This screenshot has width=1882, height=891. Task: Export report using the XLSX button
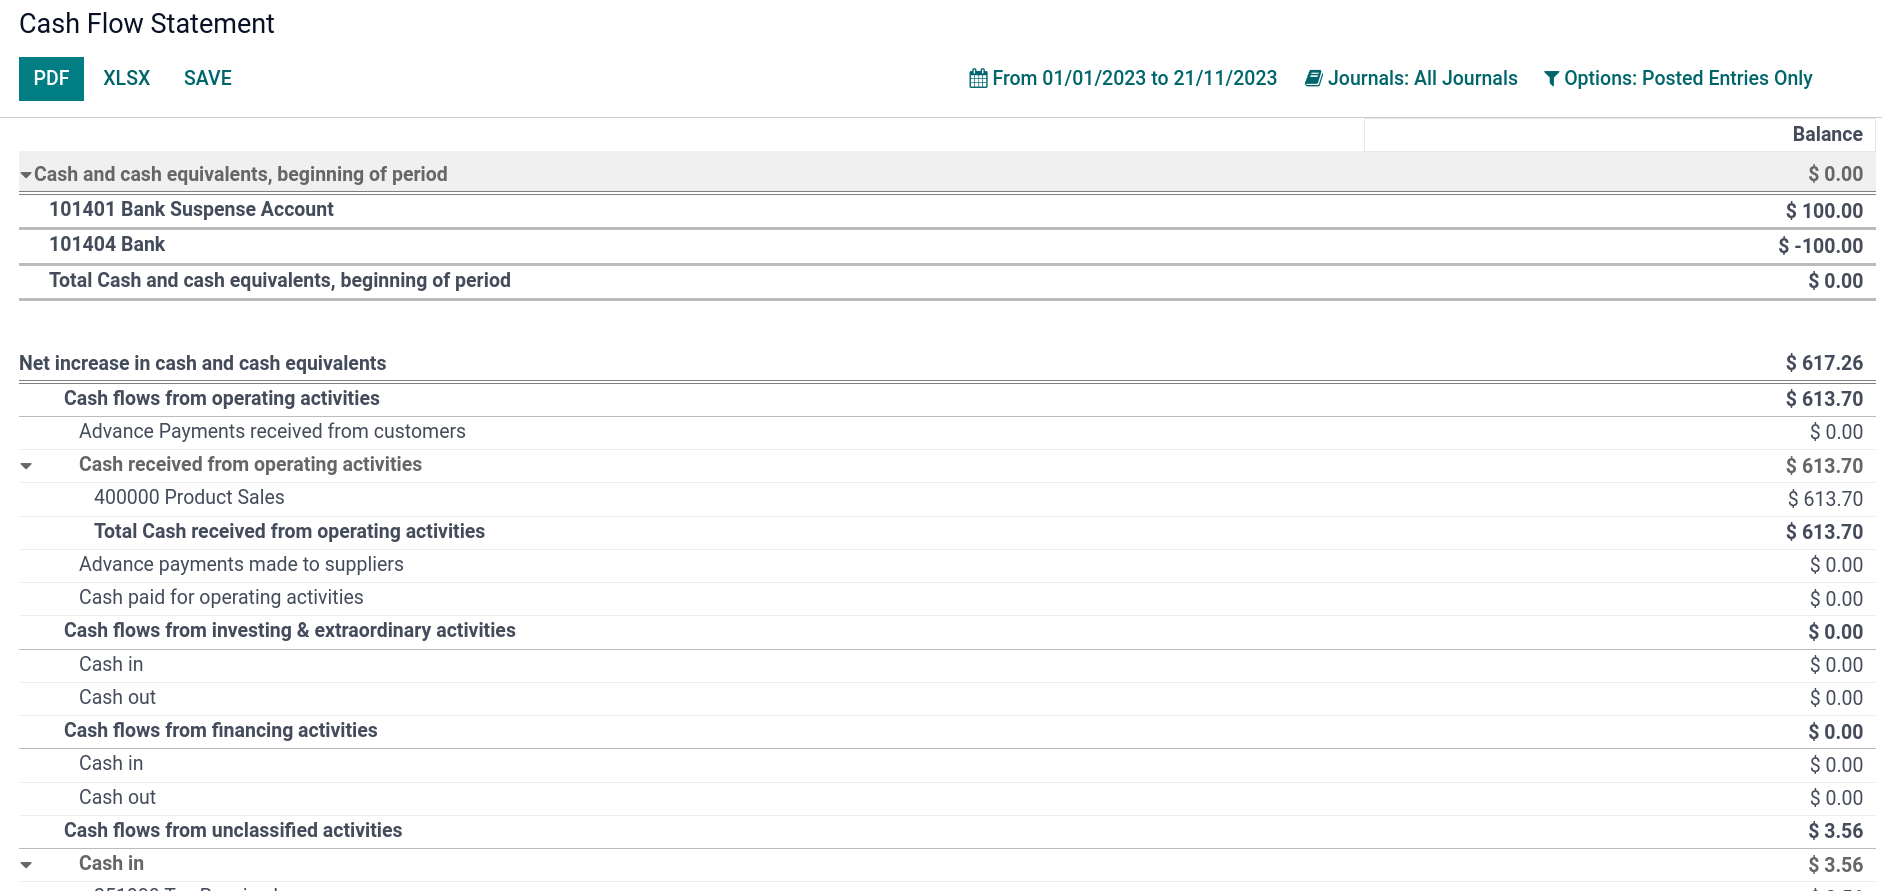127,79
